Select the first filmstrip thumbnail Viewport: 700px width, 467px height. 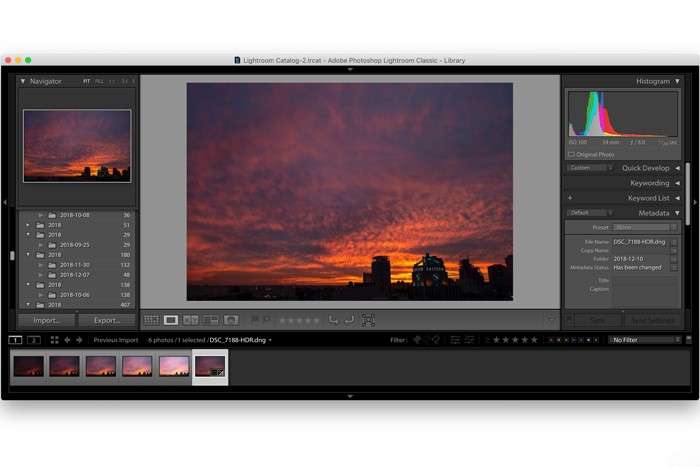pyautogui.click(x=28, y=366)
